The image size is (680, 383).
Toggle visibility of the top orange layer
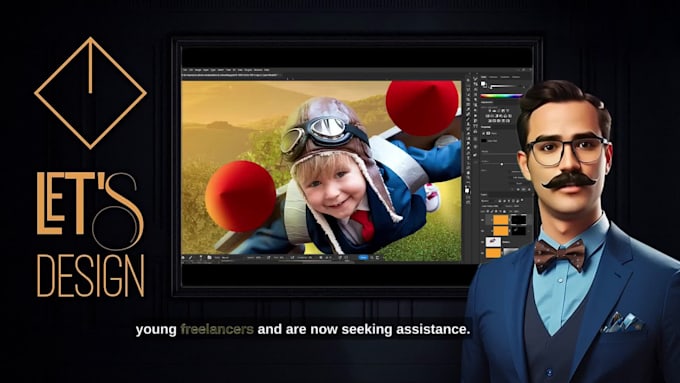(x=483, y=220)
